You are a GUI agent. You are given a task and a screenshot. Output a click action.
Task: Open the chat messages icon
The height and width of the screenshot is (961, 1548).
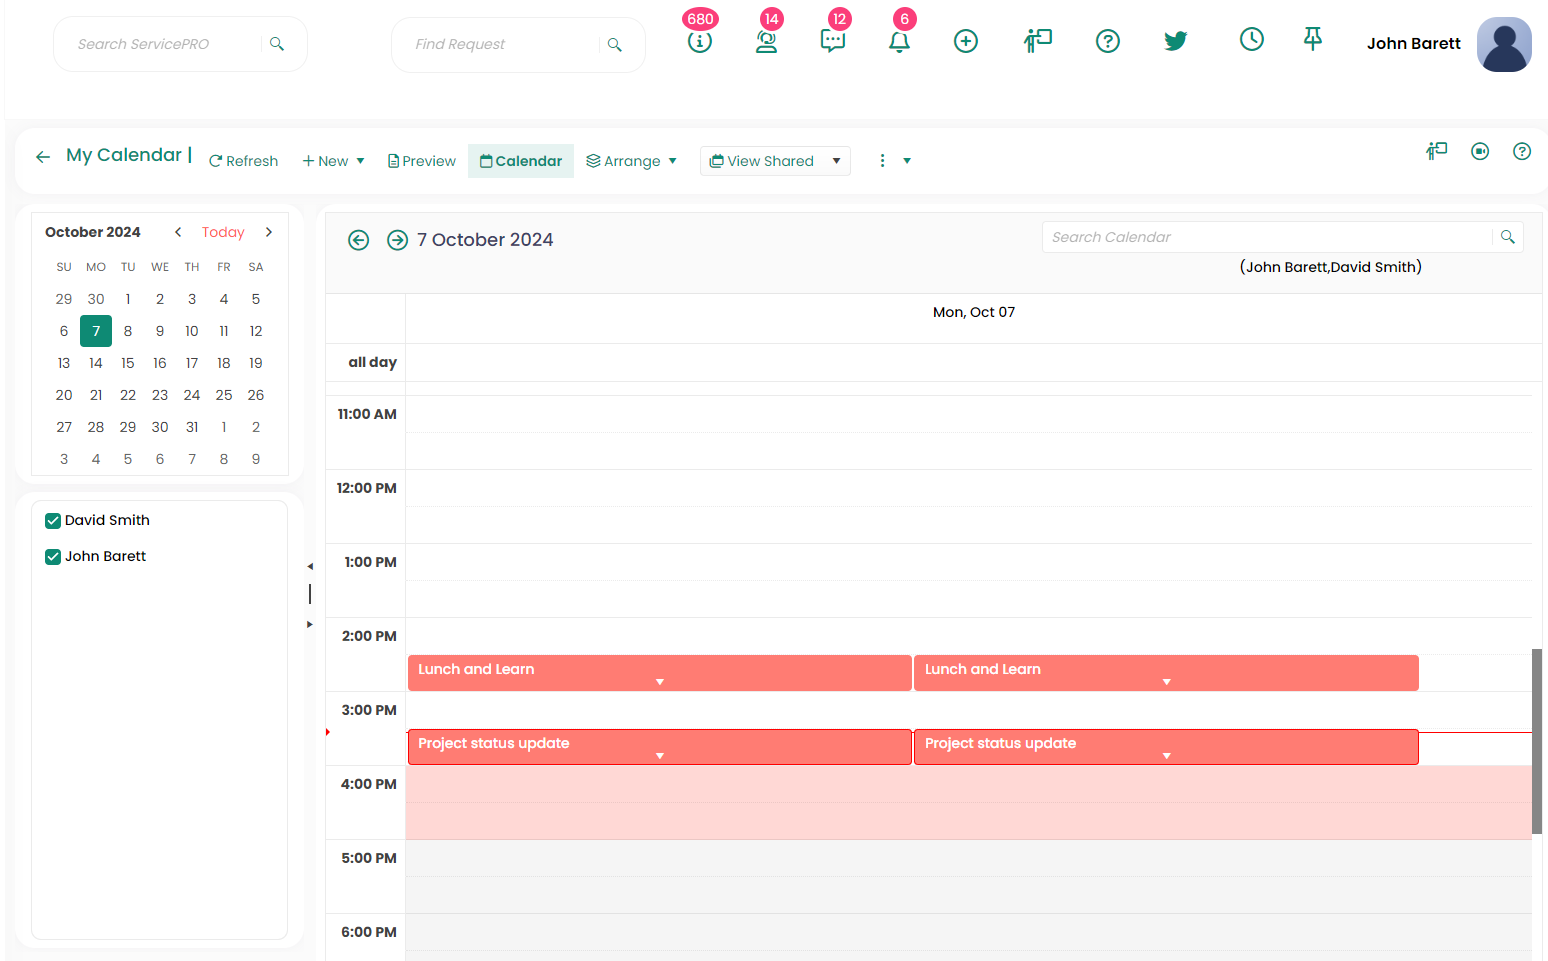tap(832, 41)
